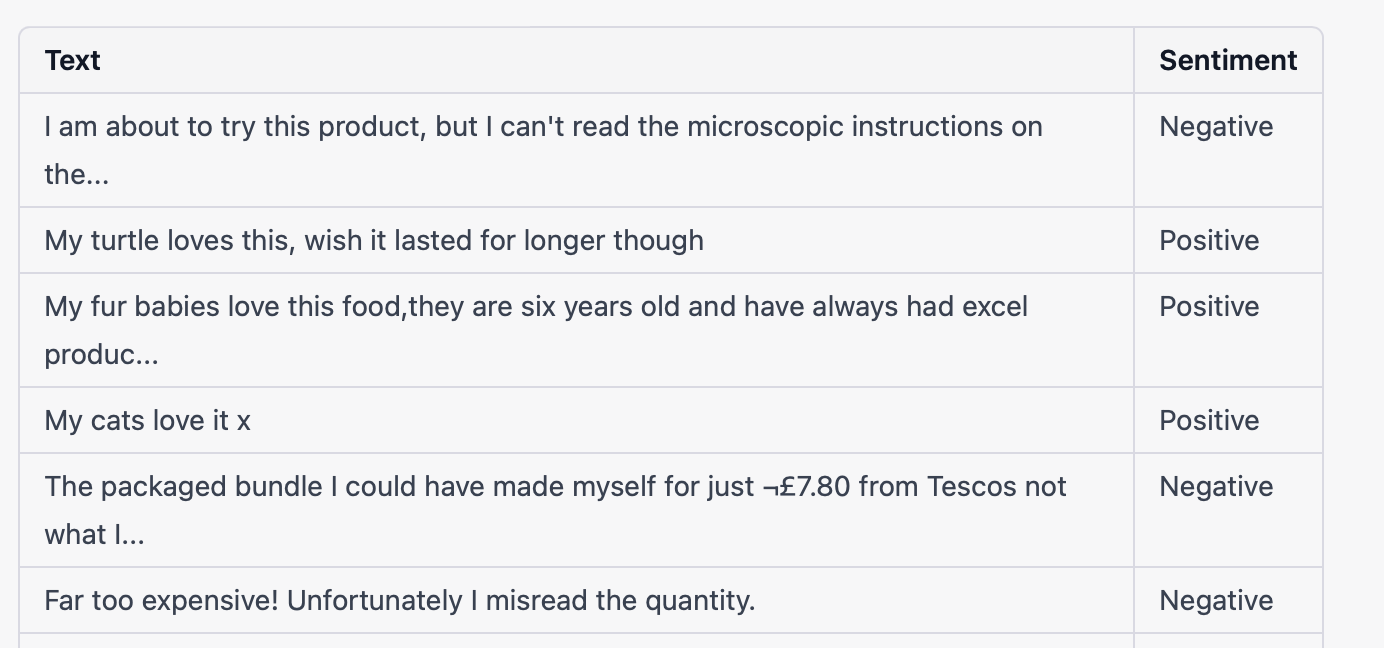This screenshot has height=648, width=1384.
Task: Click the Sentiment column header
Action: (1228, 61)
